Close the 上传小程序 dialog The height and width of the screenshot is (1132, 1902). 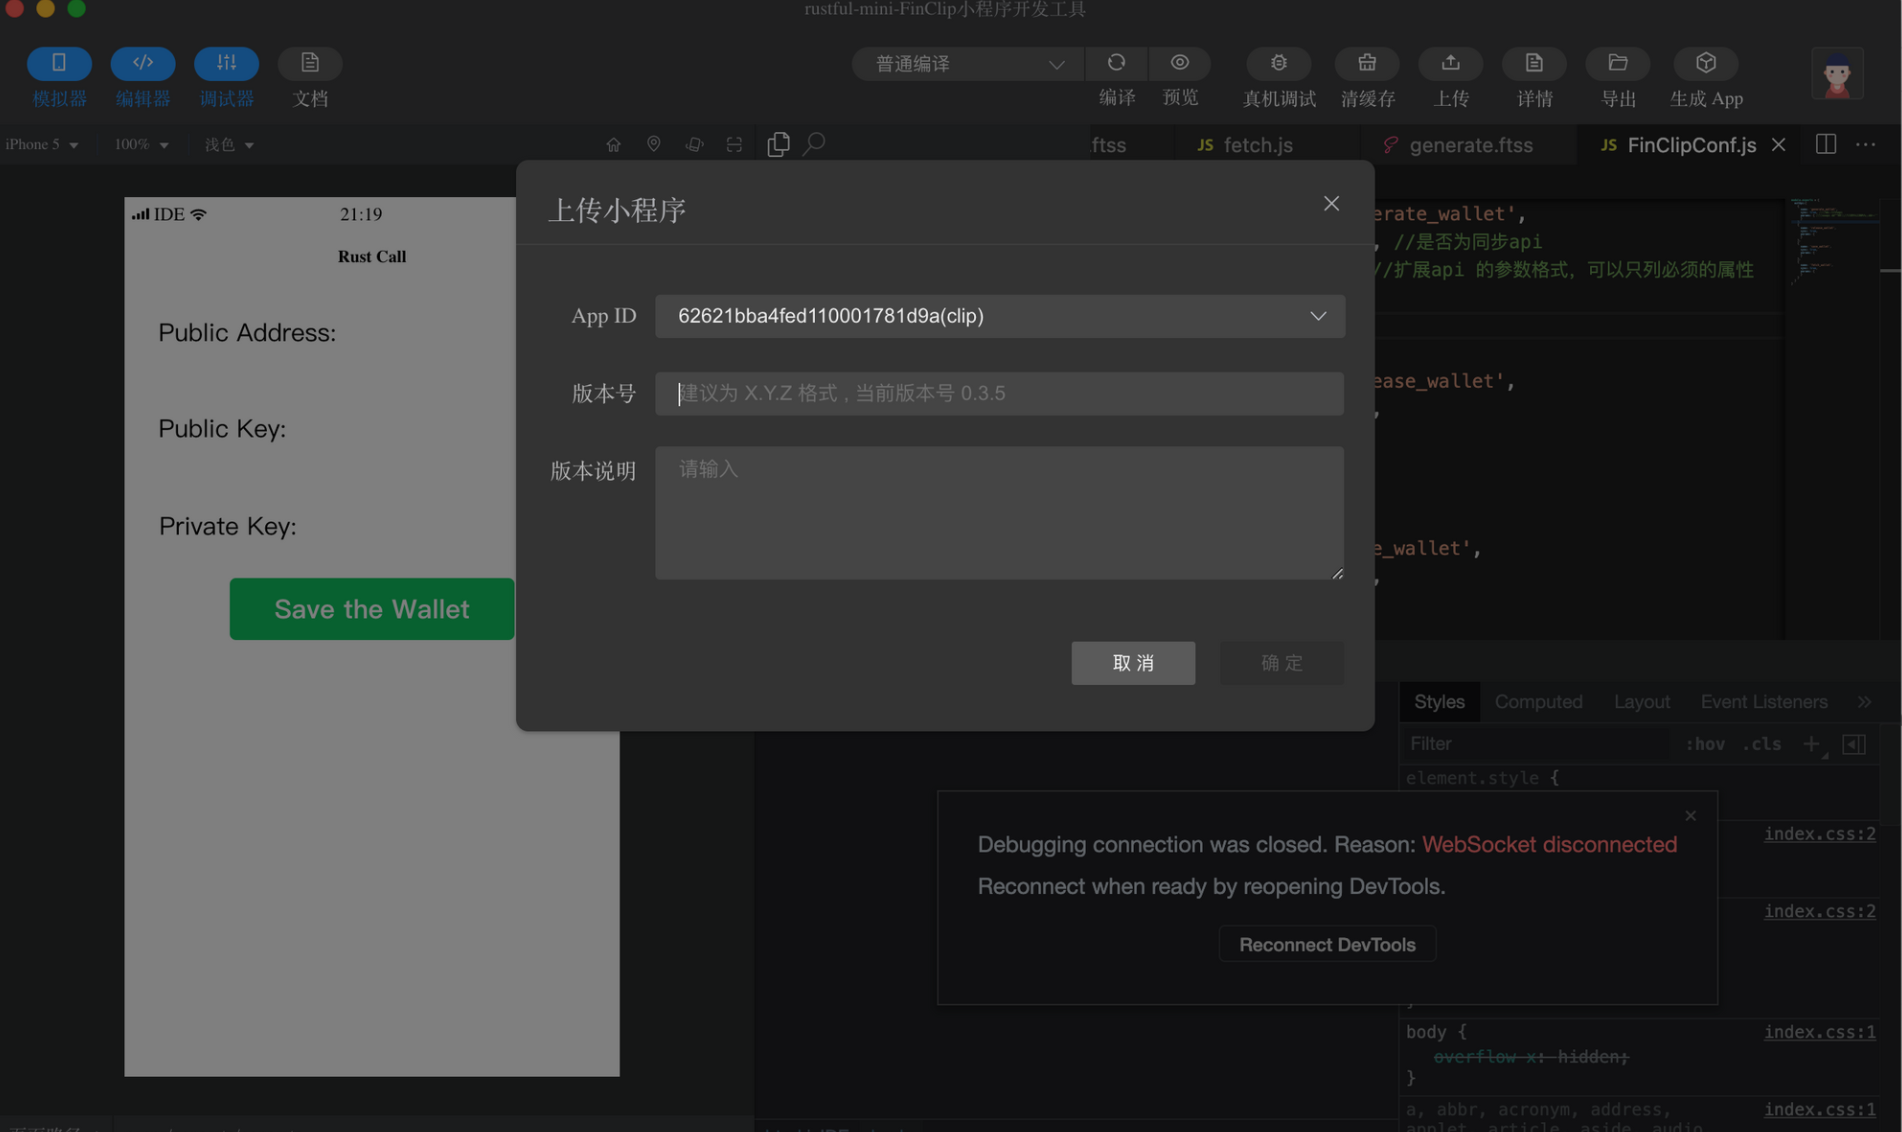[x=1331, y=204]
